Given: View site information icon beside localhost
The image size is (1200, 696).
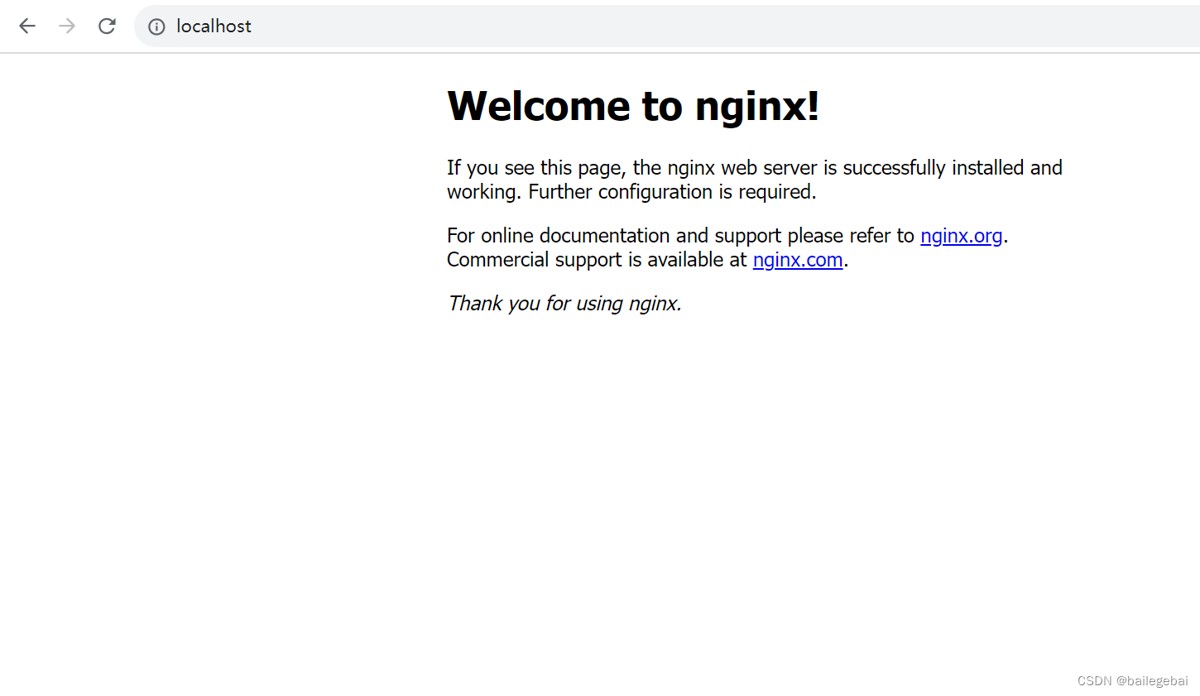Looking at the screenshot, I should tap(156, 27).
